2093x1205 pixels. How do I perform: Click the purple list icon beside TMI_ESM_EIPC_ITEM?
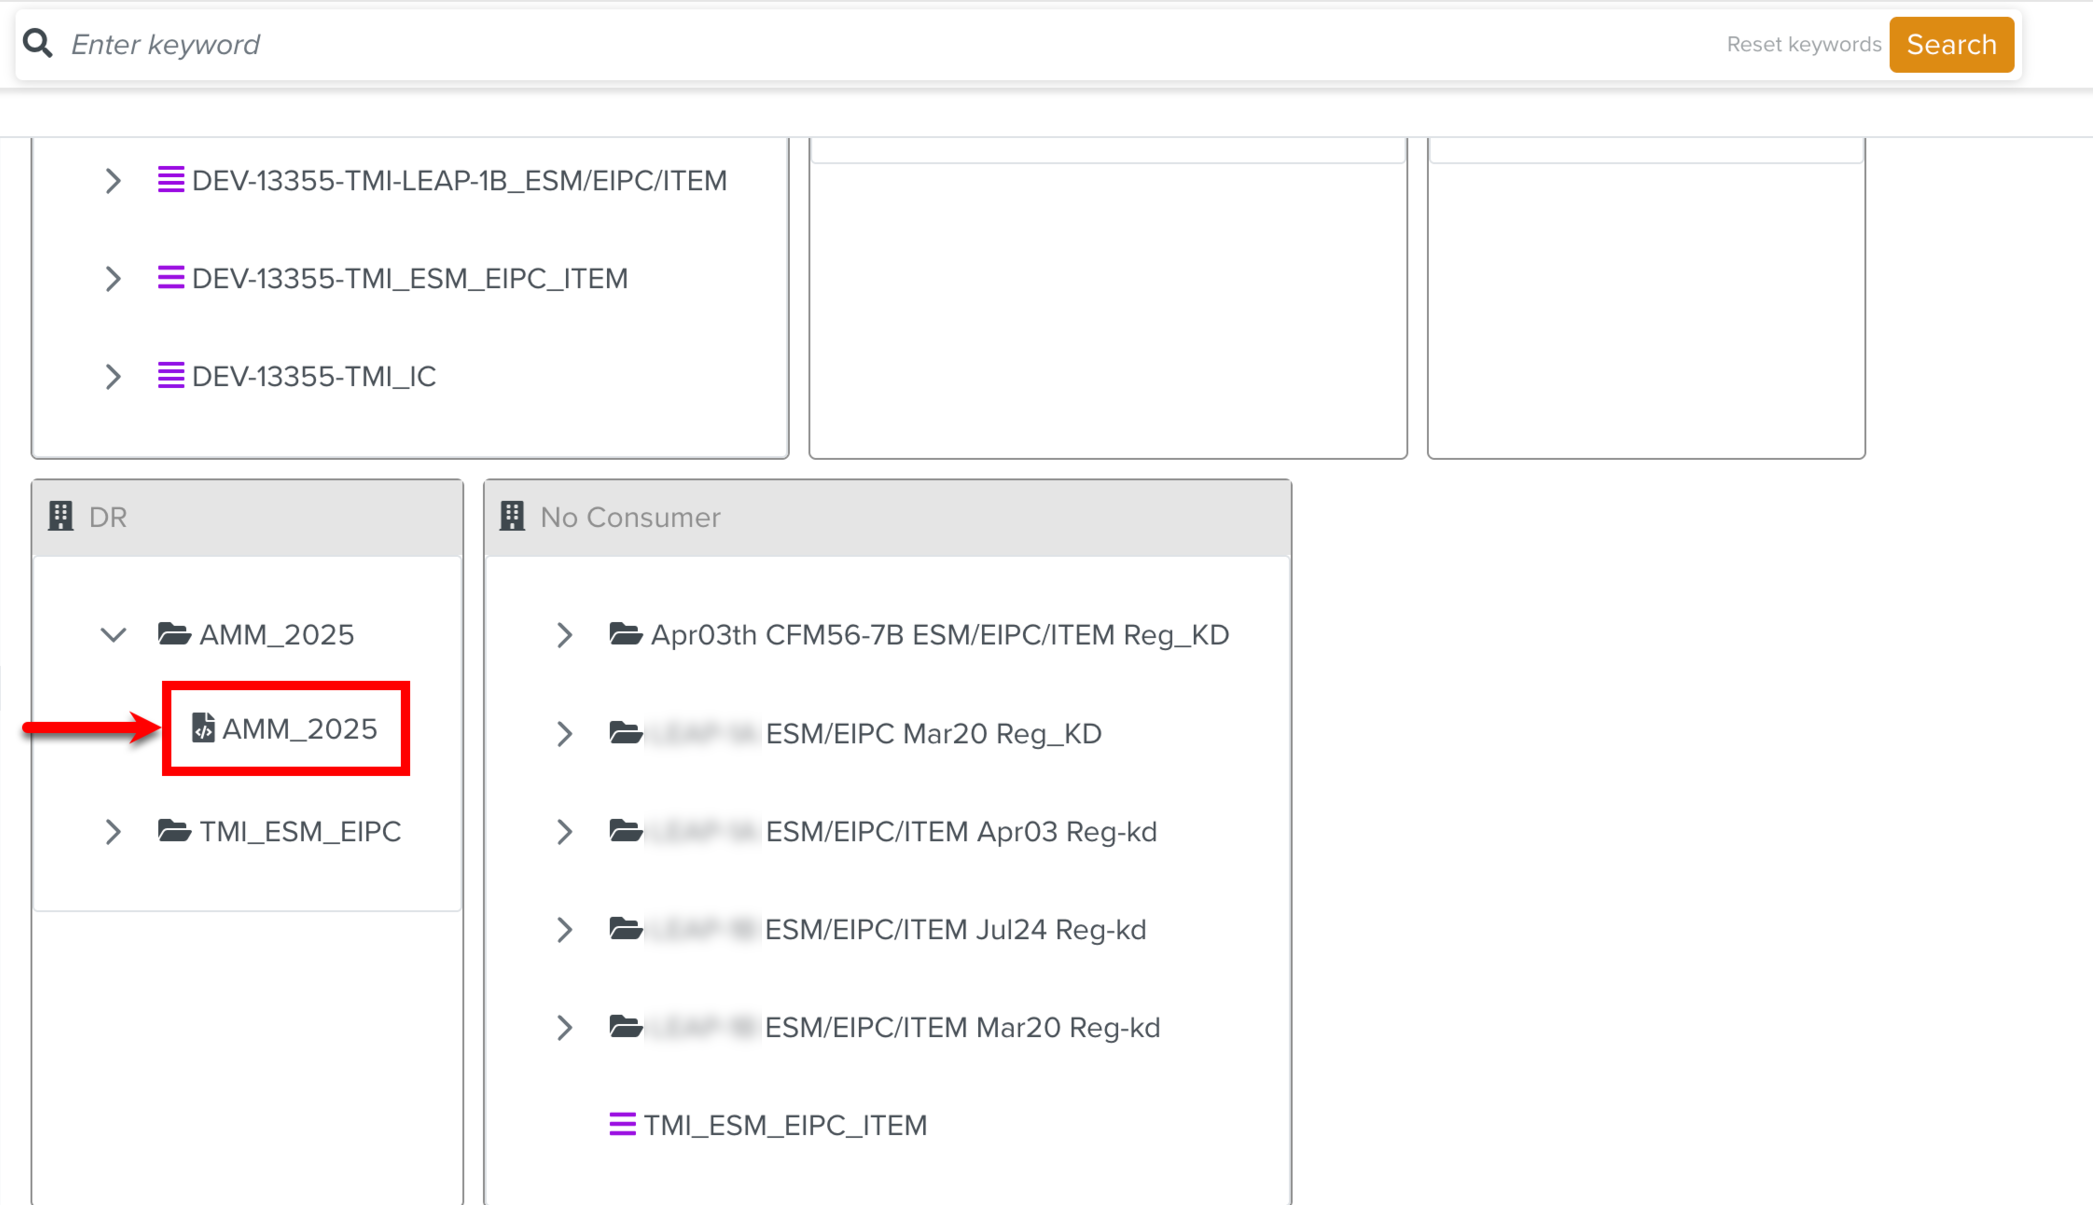pos(622,1124)
